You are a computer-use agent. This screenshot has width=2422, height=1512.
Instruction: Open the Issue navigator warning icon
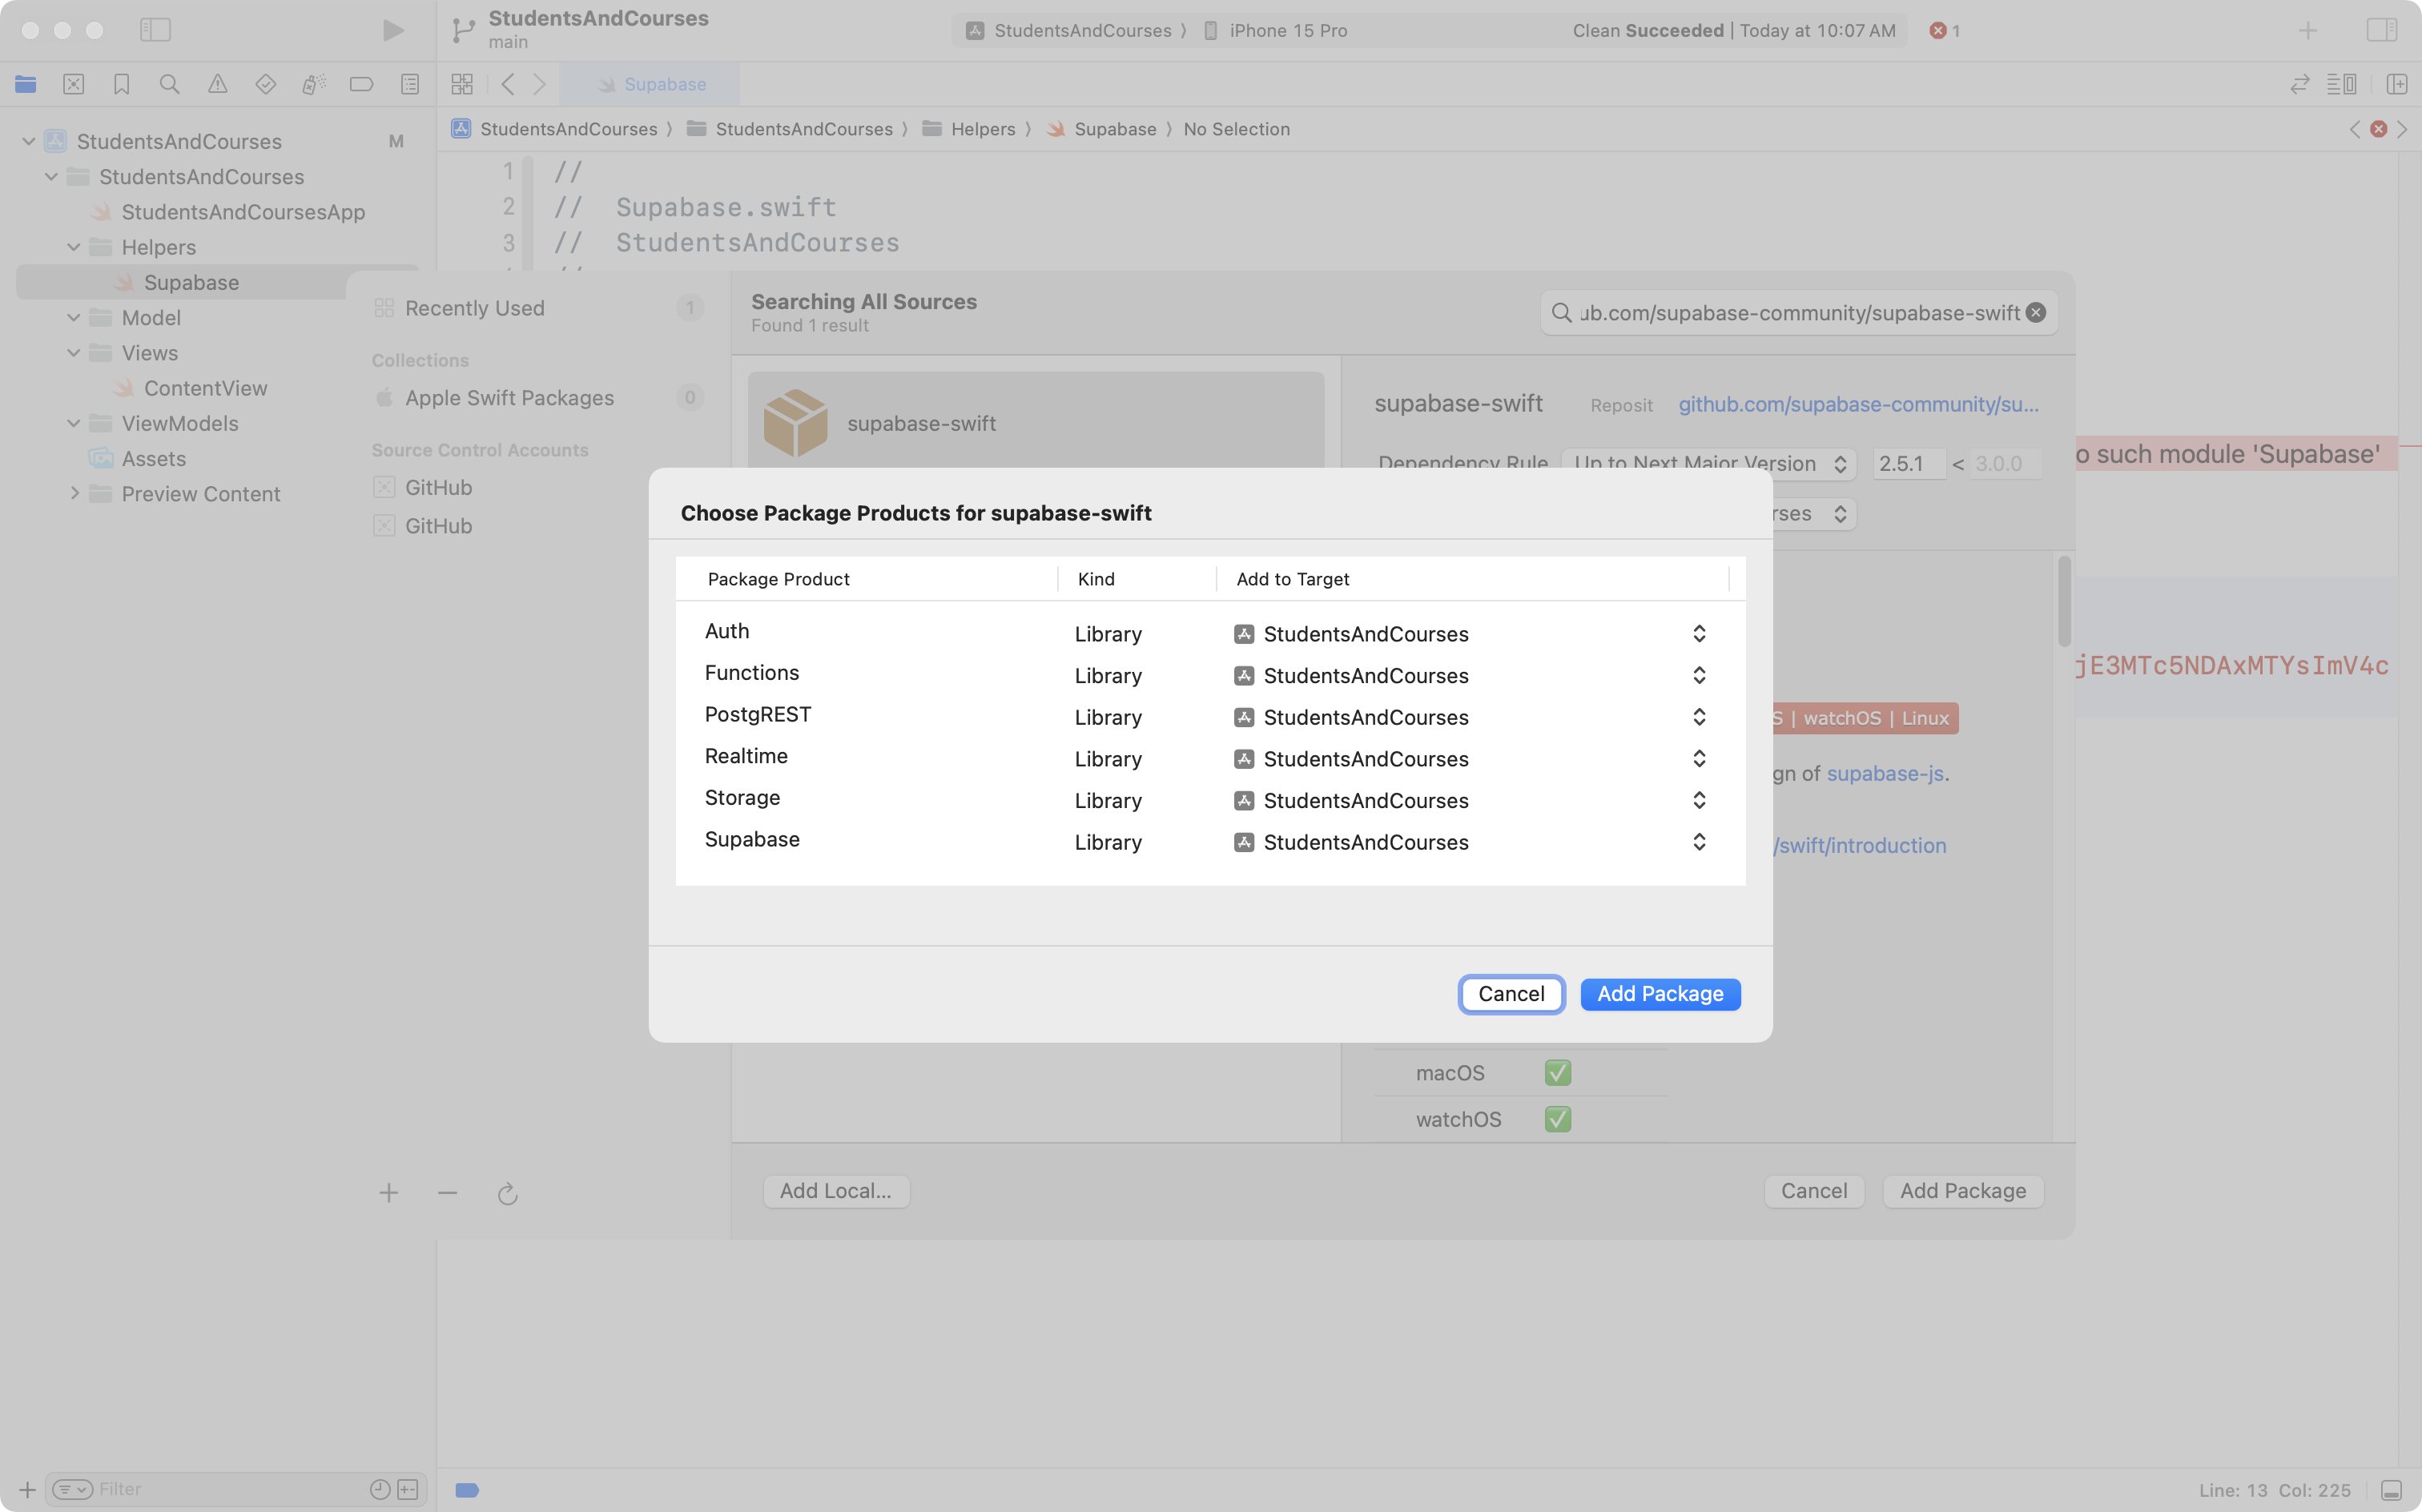pyautogui.click(x=217, y=85)
